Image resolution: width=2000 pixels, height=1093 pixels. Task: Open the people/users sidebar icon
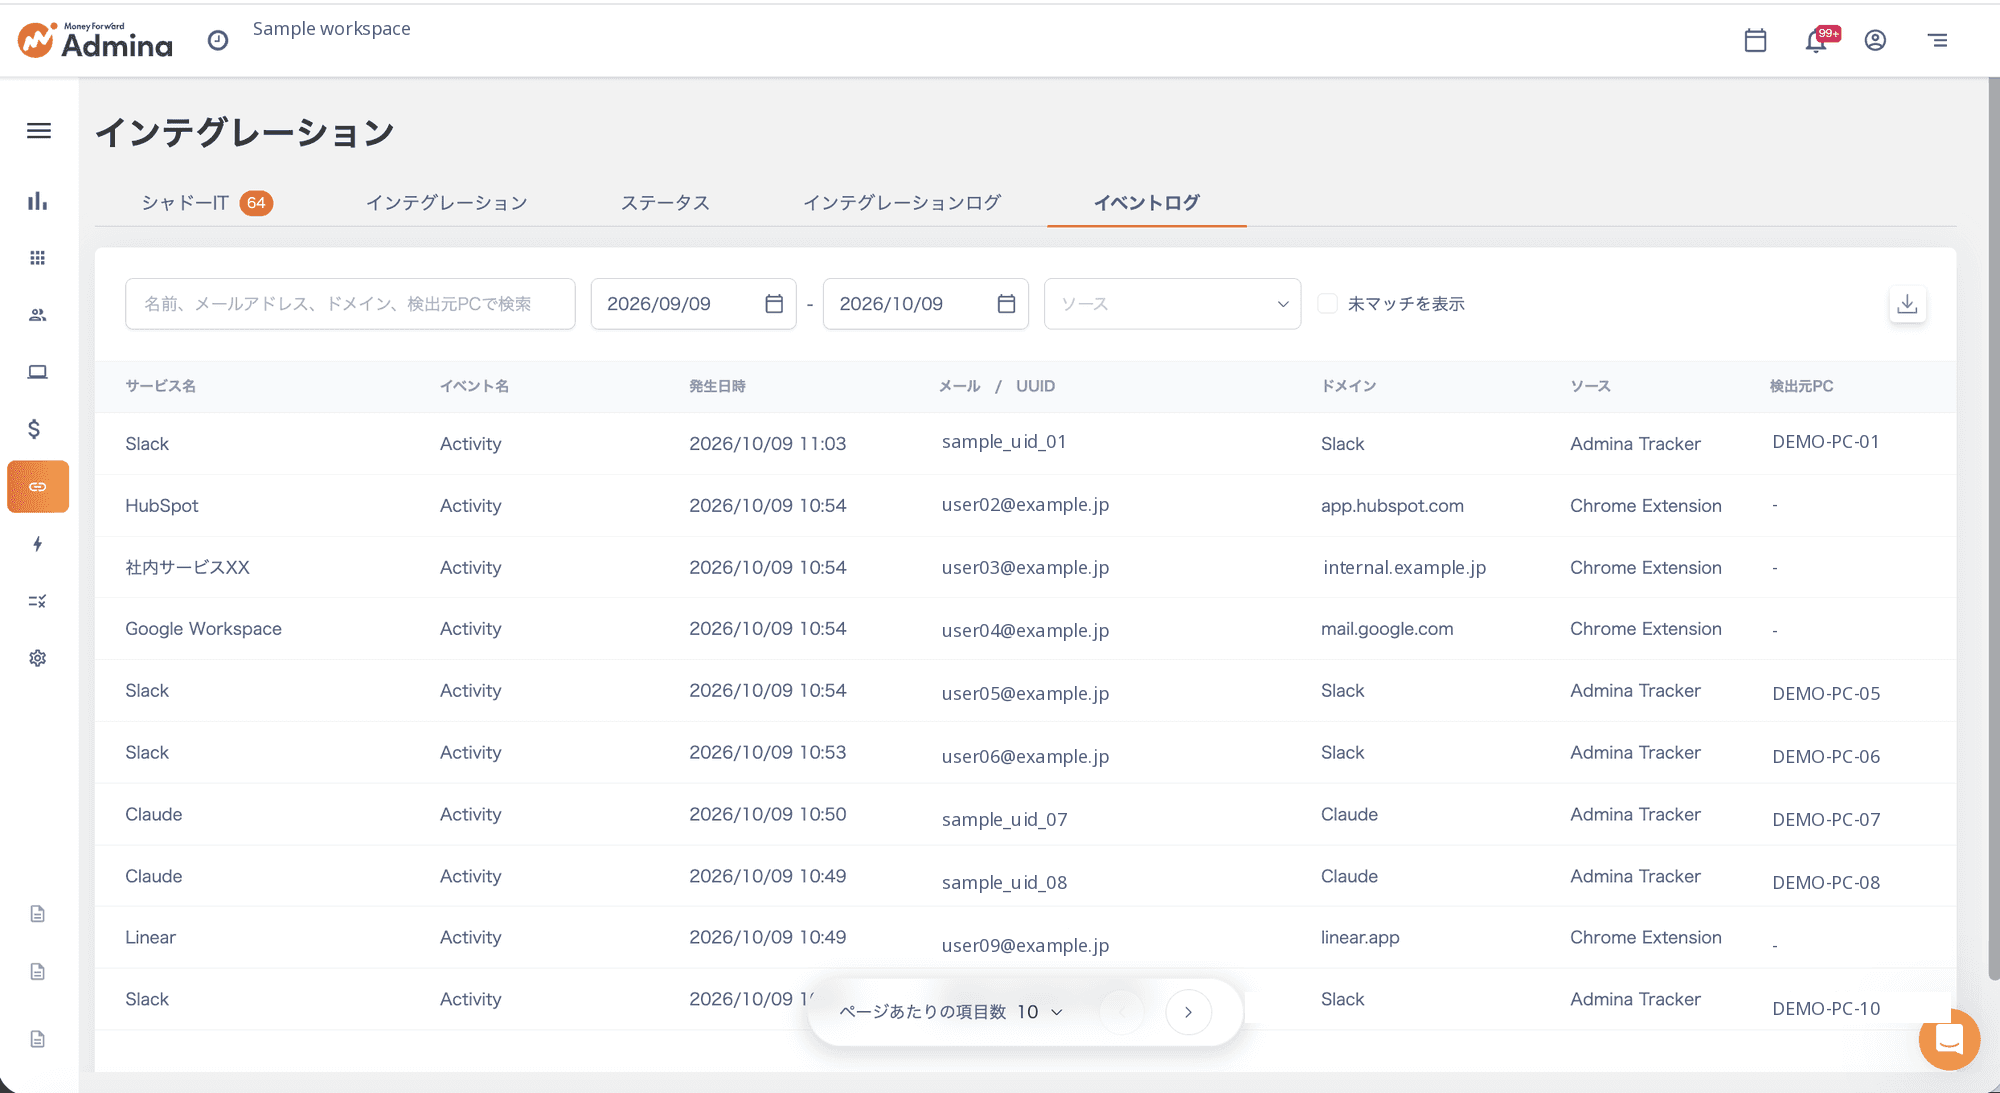37,315
